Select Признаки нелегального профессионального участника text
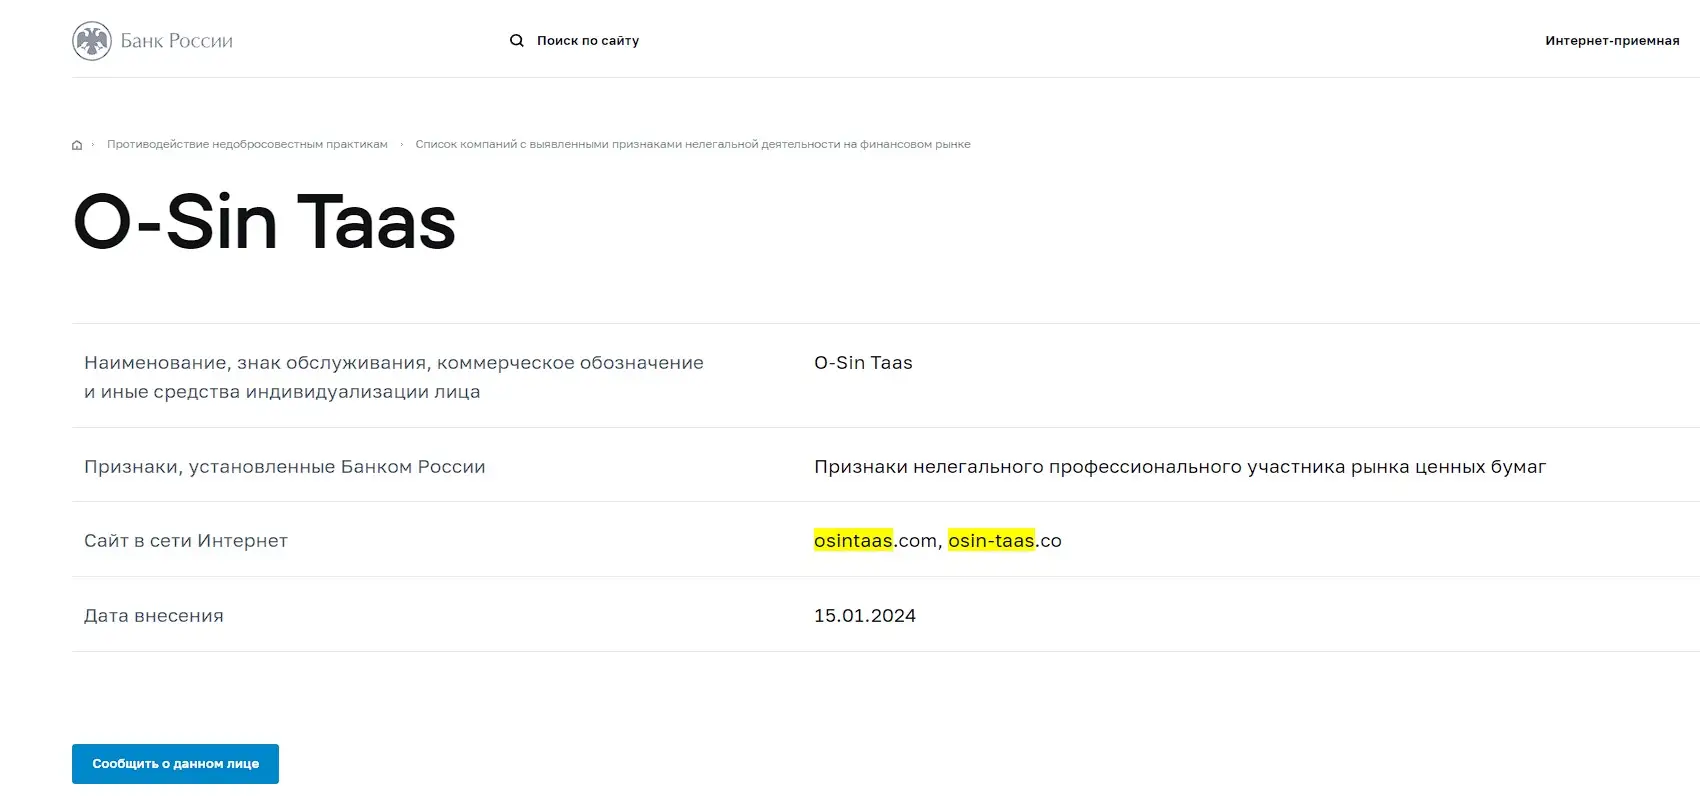The width and height of the screenshot is (1700, 801). click(1180, 467)
